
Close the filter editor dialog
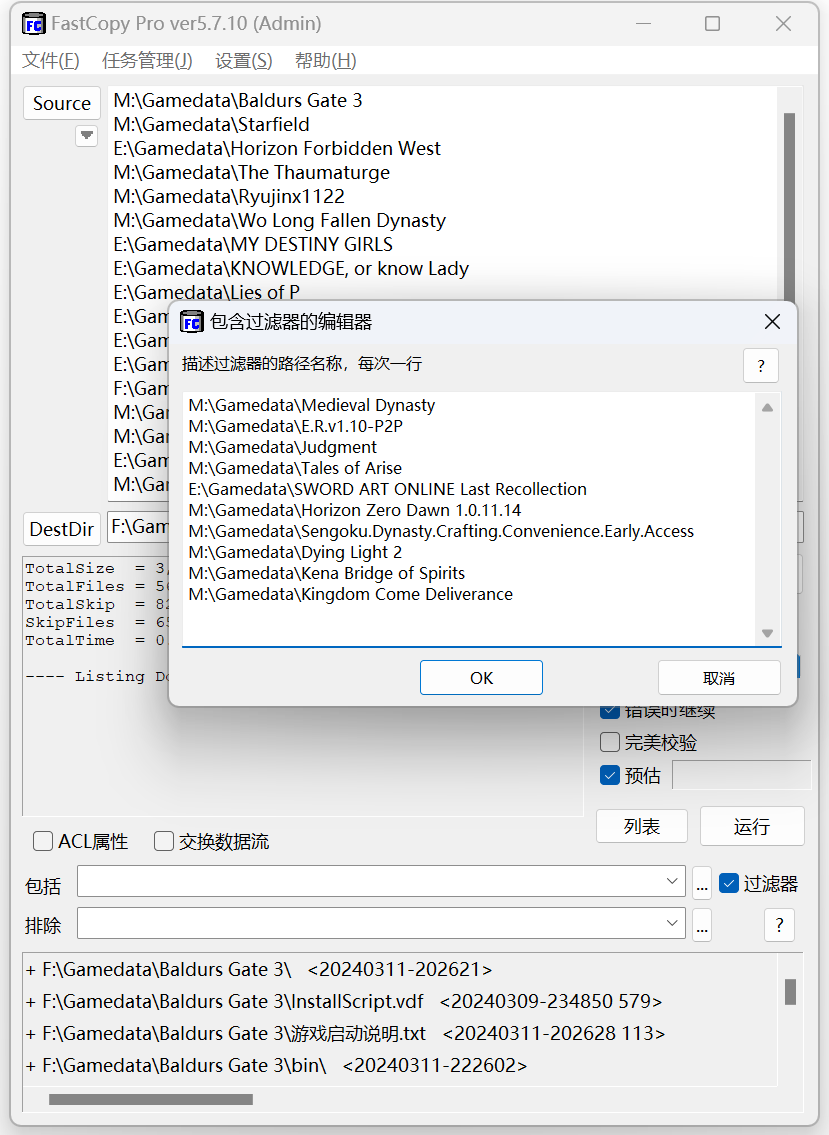[x=773, y=322]
